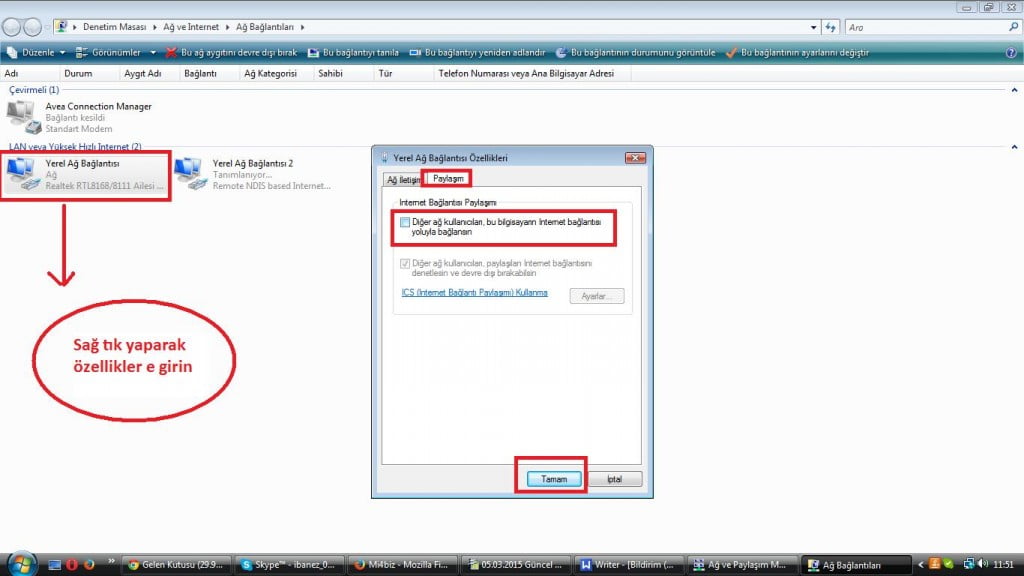1024x576 pixels.
Task: Click the Ara search field
Action: click(x=925, y=26)
